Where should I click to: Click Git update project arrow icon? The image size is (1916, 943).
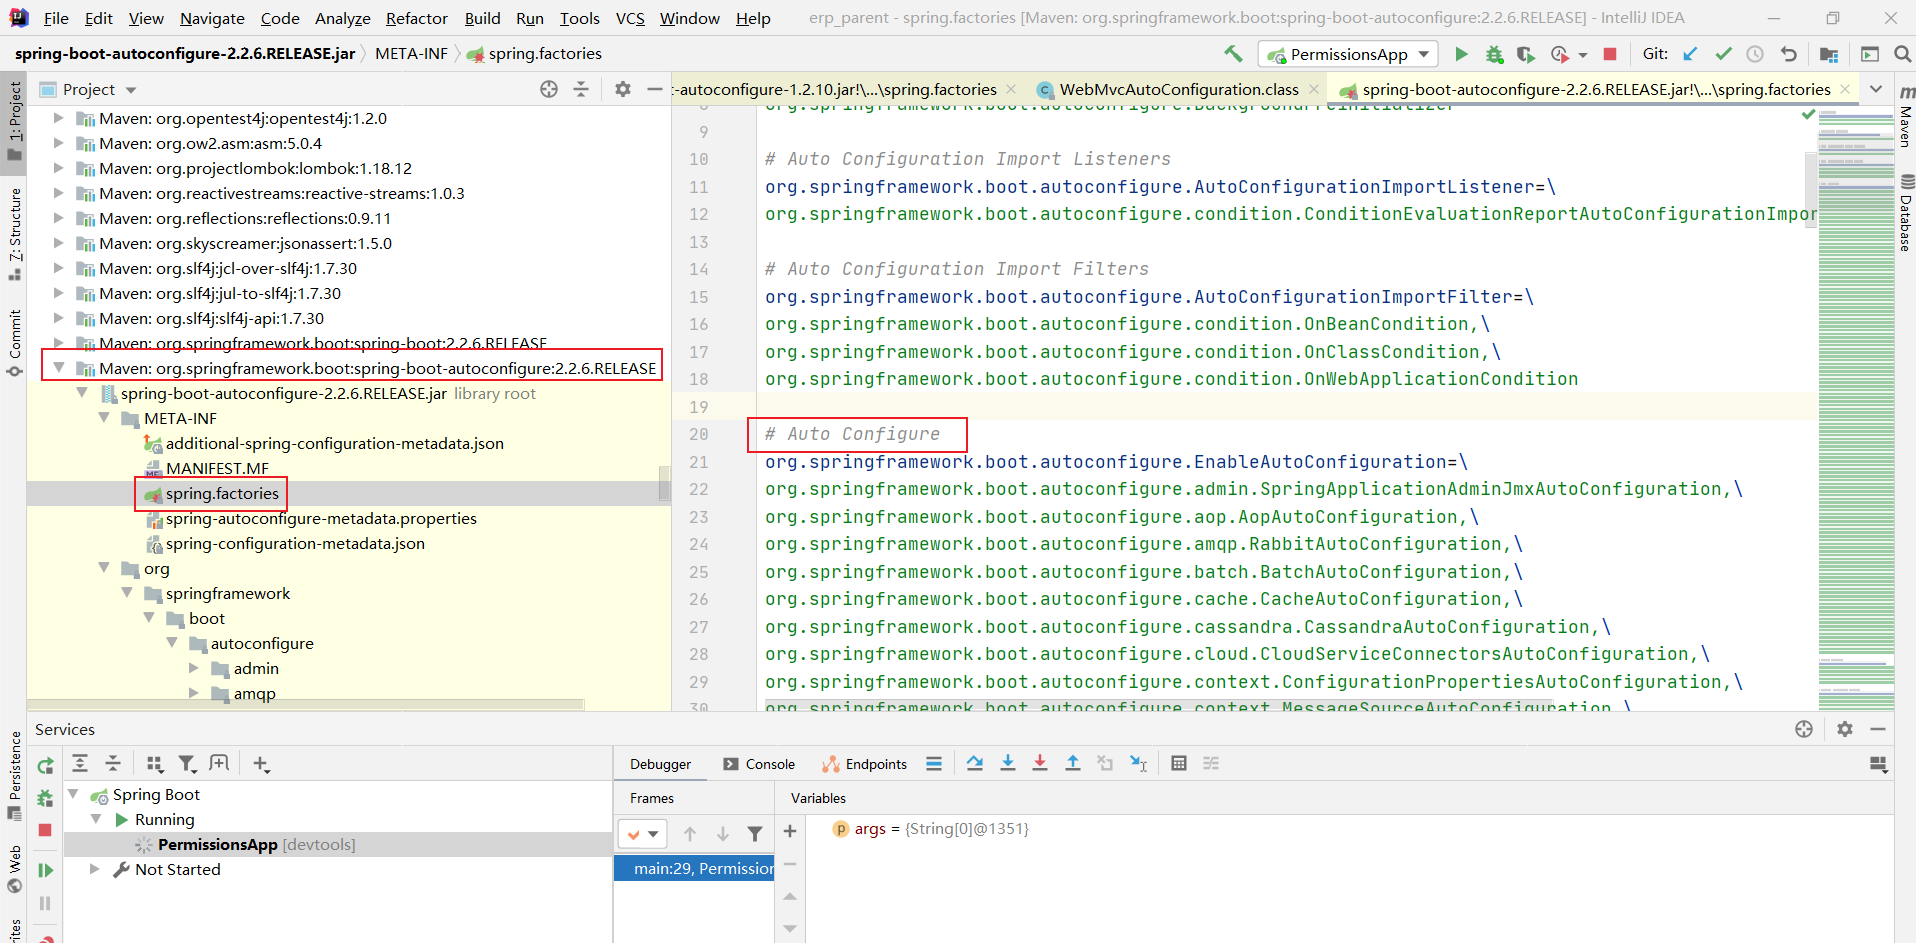(1690, 54)
